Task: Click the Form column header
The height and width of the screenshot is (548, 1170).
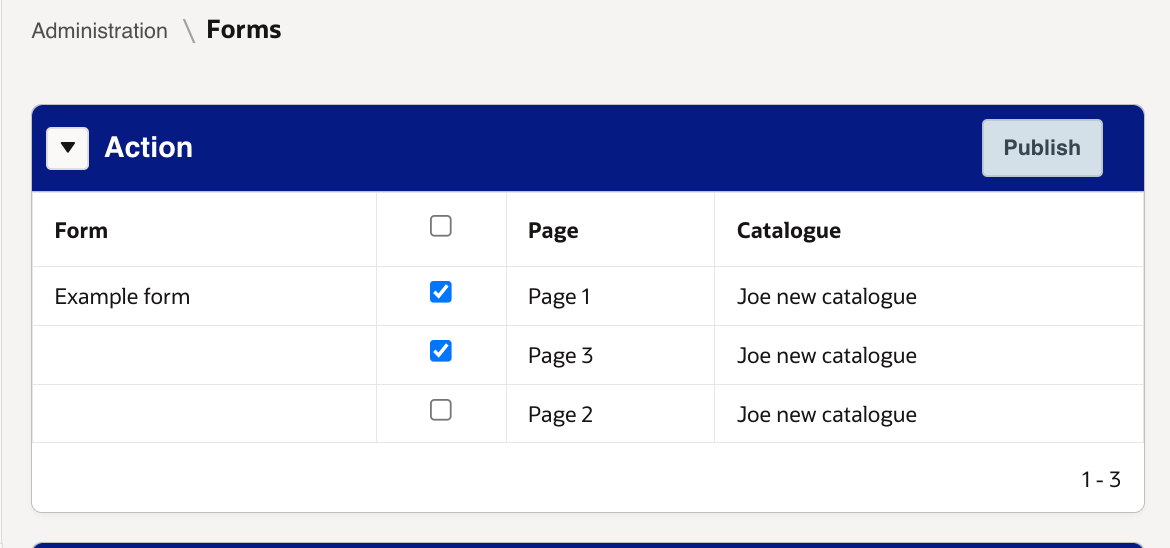Action: click(x=81, y=231)
